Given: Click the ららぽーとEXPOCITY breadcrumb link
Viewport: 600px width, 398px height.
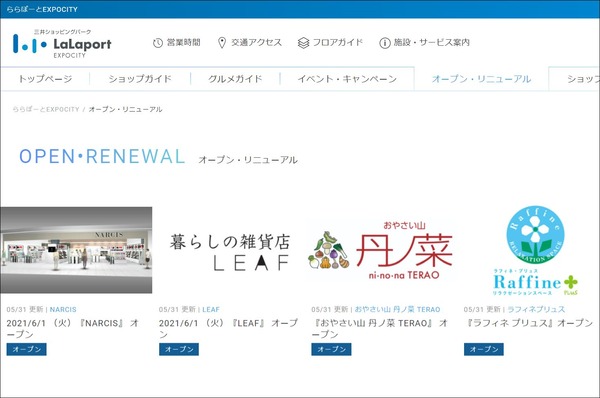Looking at the screenshot, I should point(46,109).
